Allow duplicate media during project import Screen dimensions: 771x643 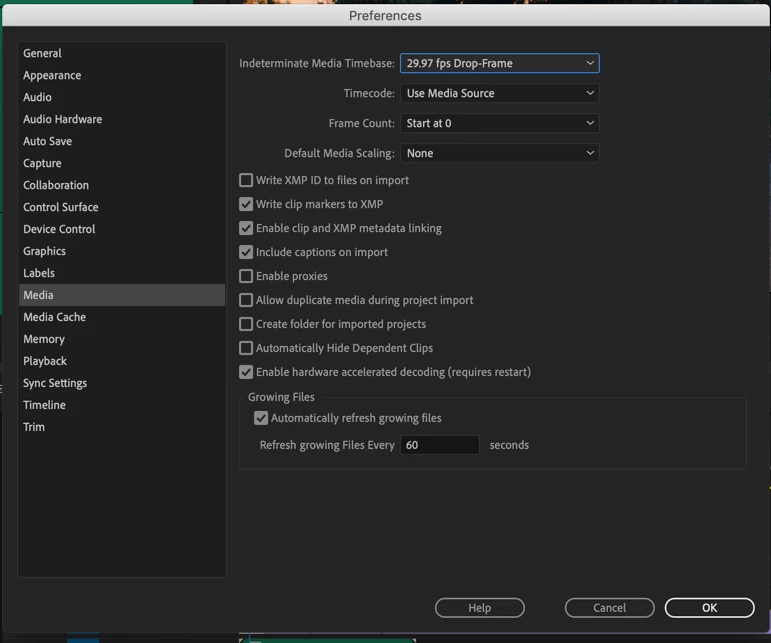coord(246,300)
